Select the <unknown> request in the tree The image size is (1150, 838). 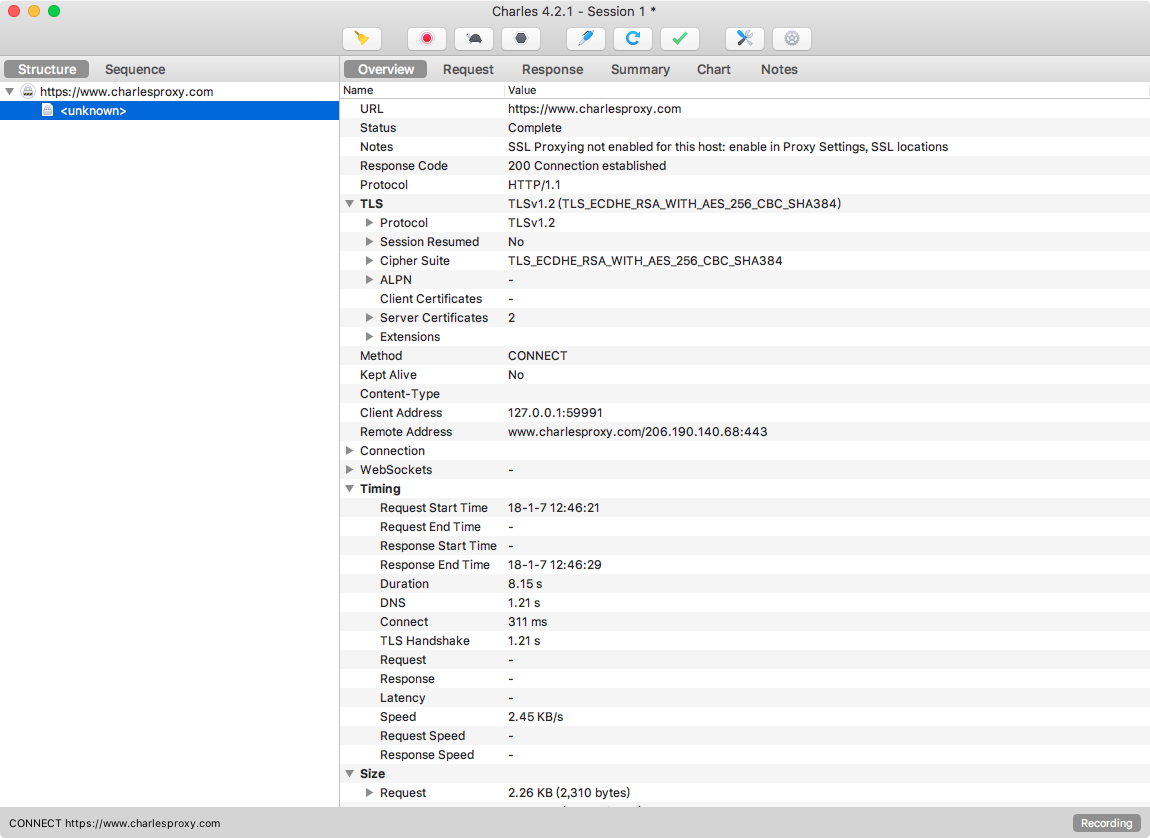pyautogui.click(x=169, y=111)
